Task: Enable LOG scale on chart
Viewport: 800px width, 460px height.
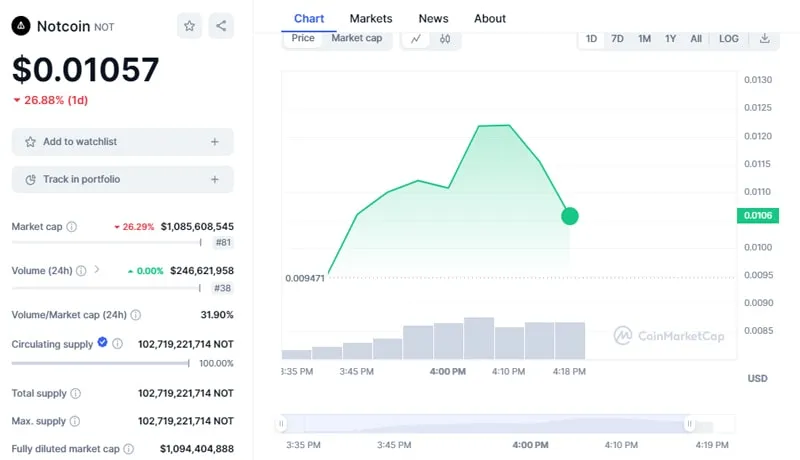Action: point(729,39)
